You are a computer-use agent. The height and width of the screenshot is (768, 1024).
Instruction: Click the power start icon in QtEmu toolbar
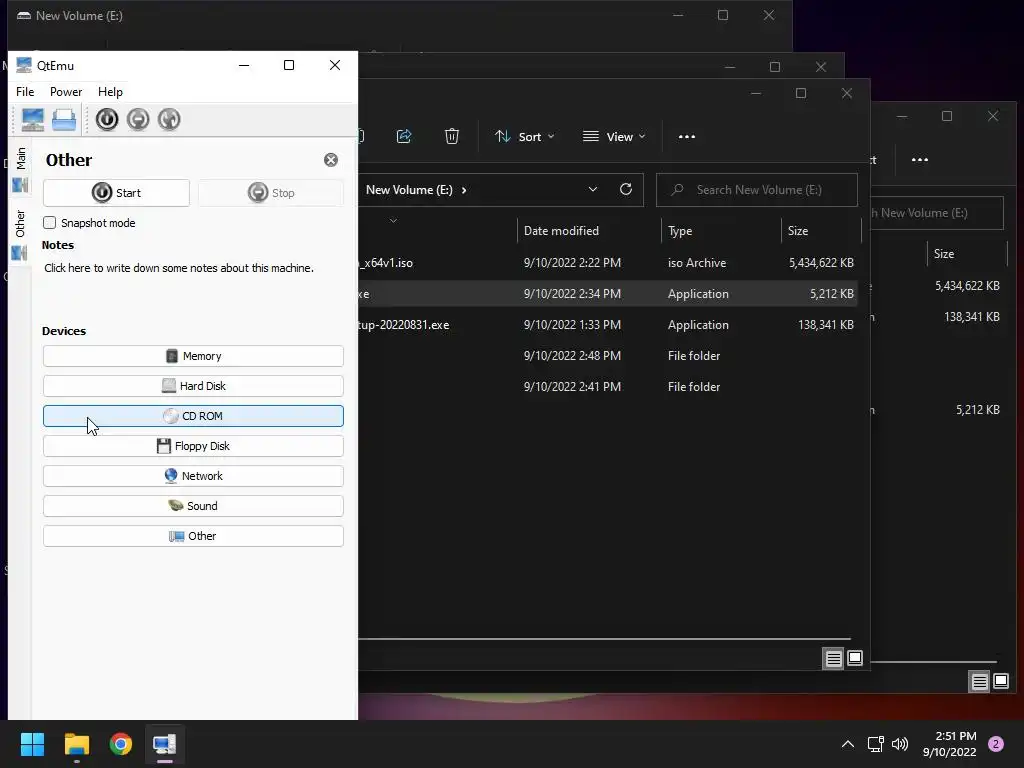[107, 120]
